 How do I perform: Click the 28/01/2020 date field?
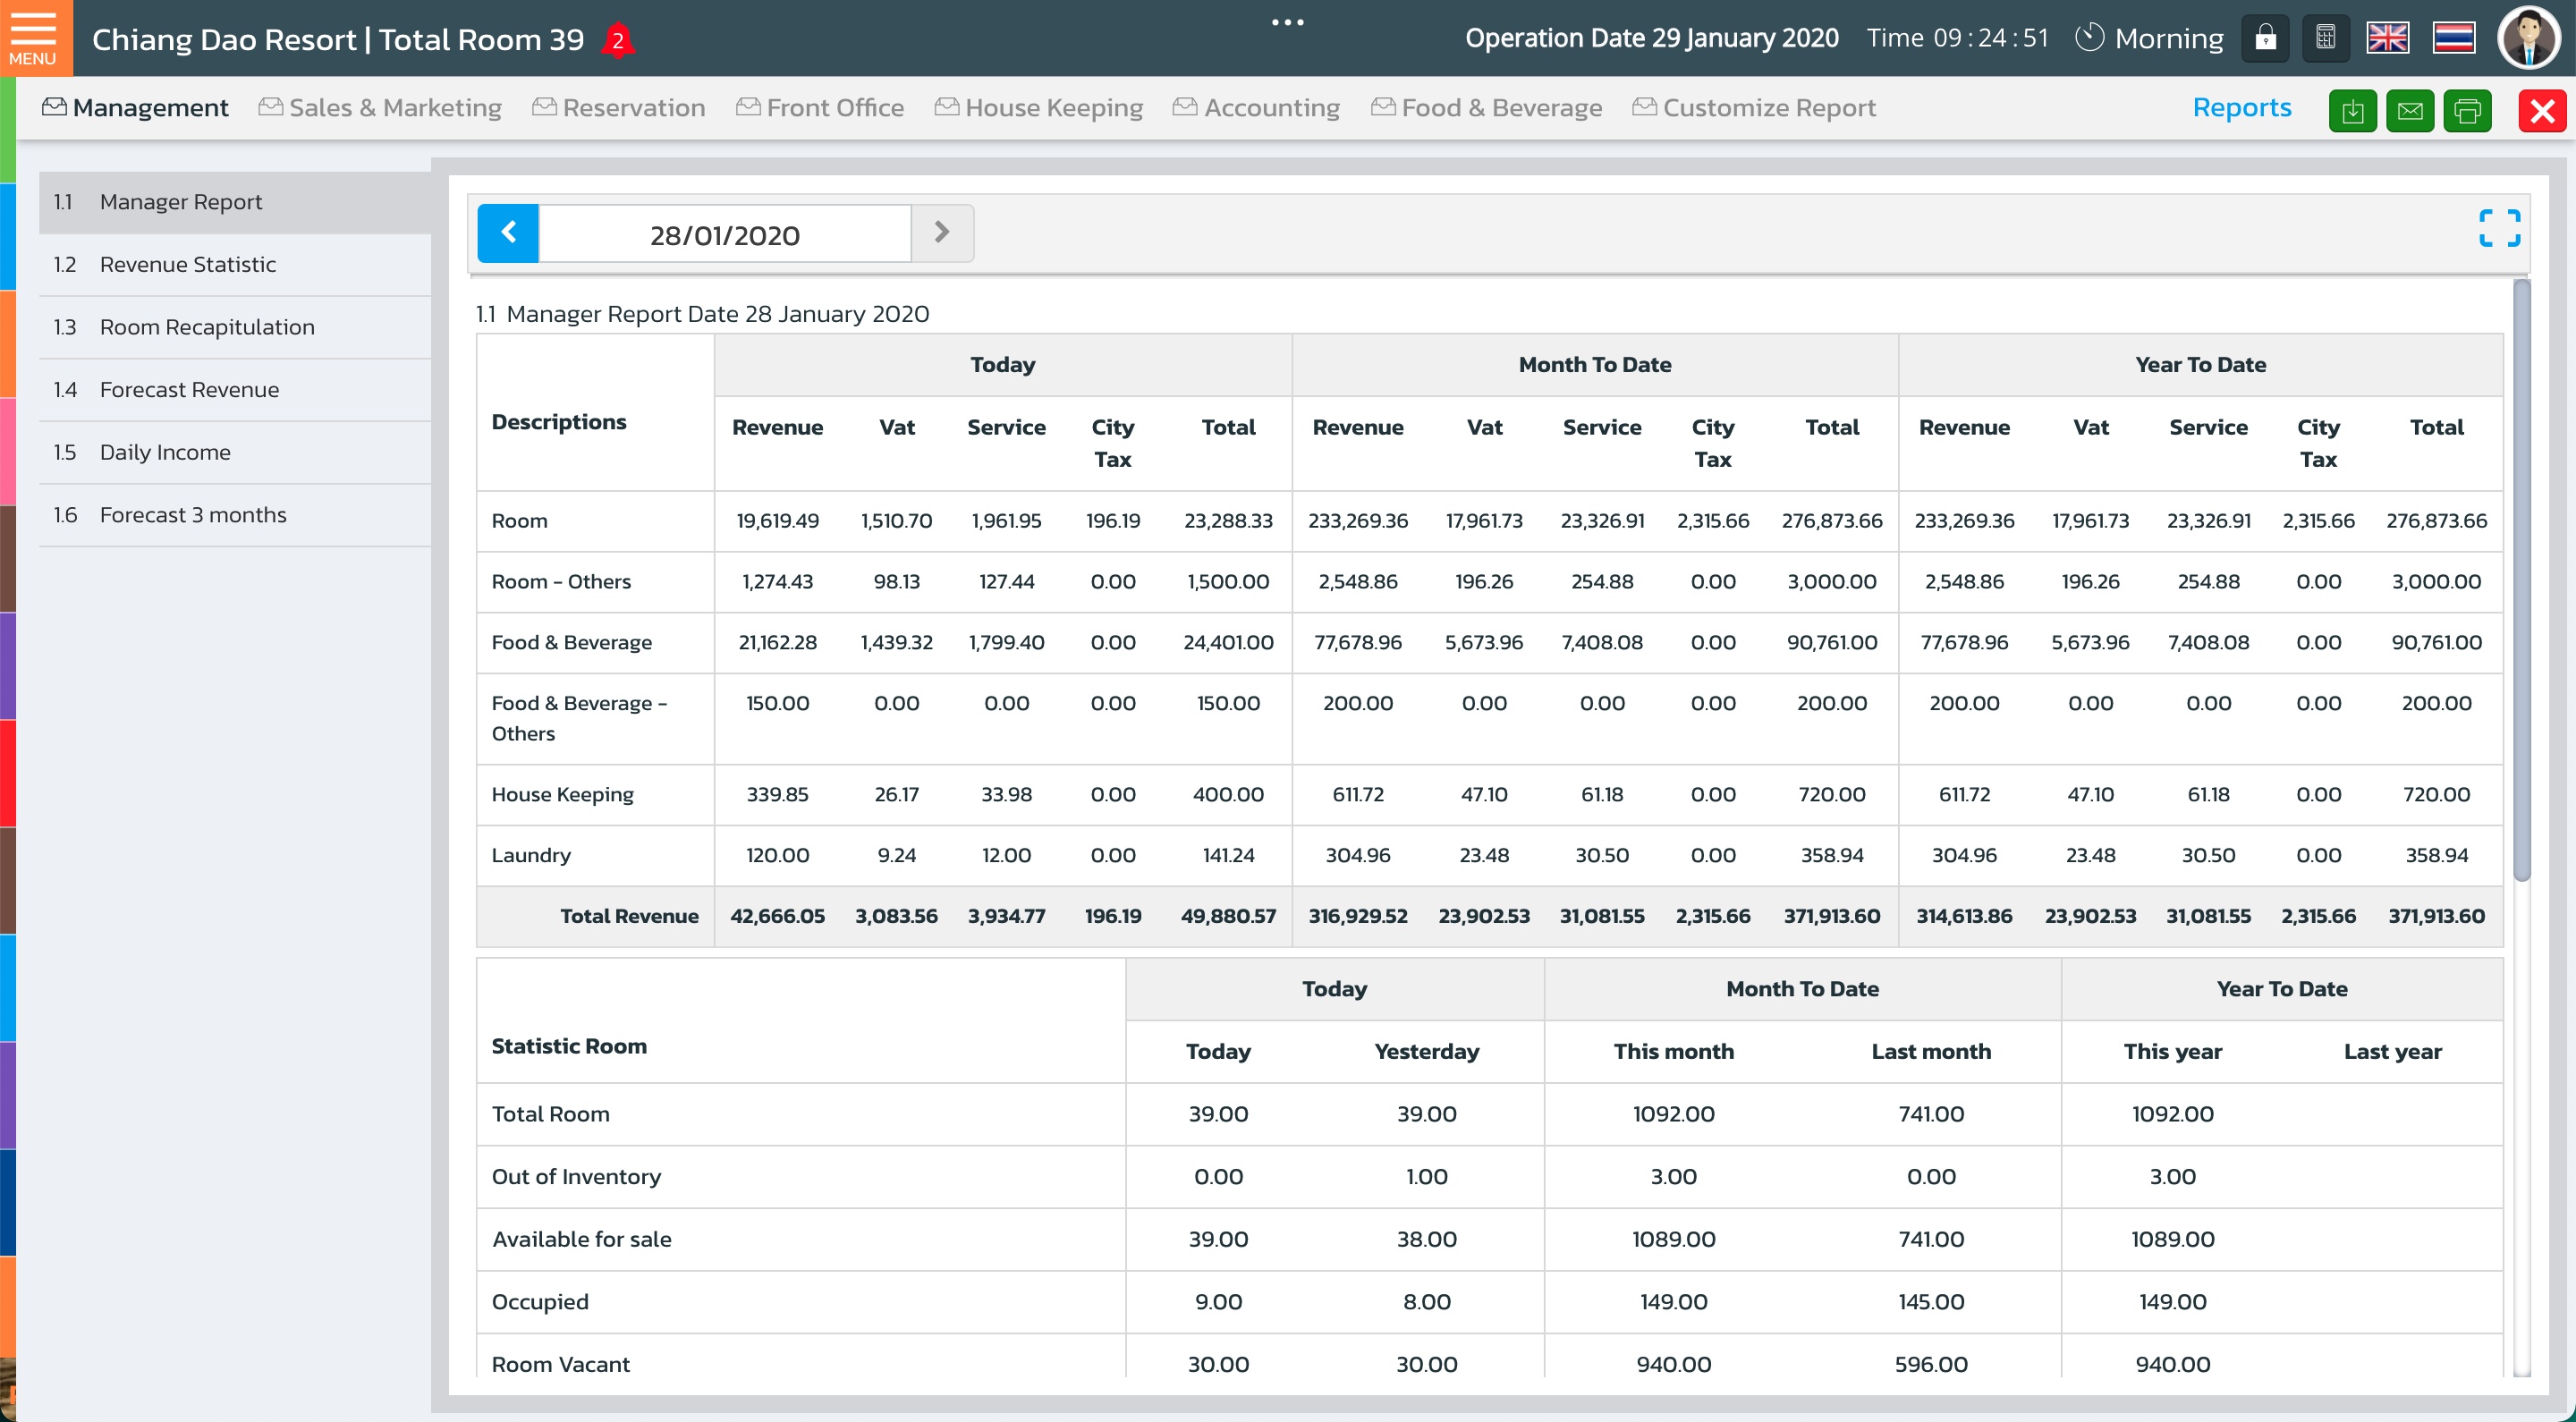[x=724, y=235]
